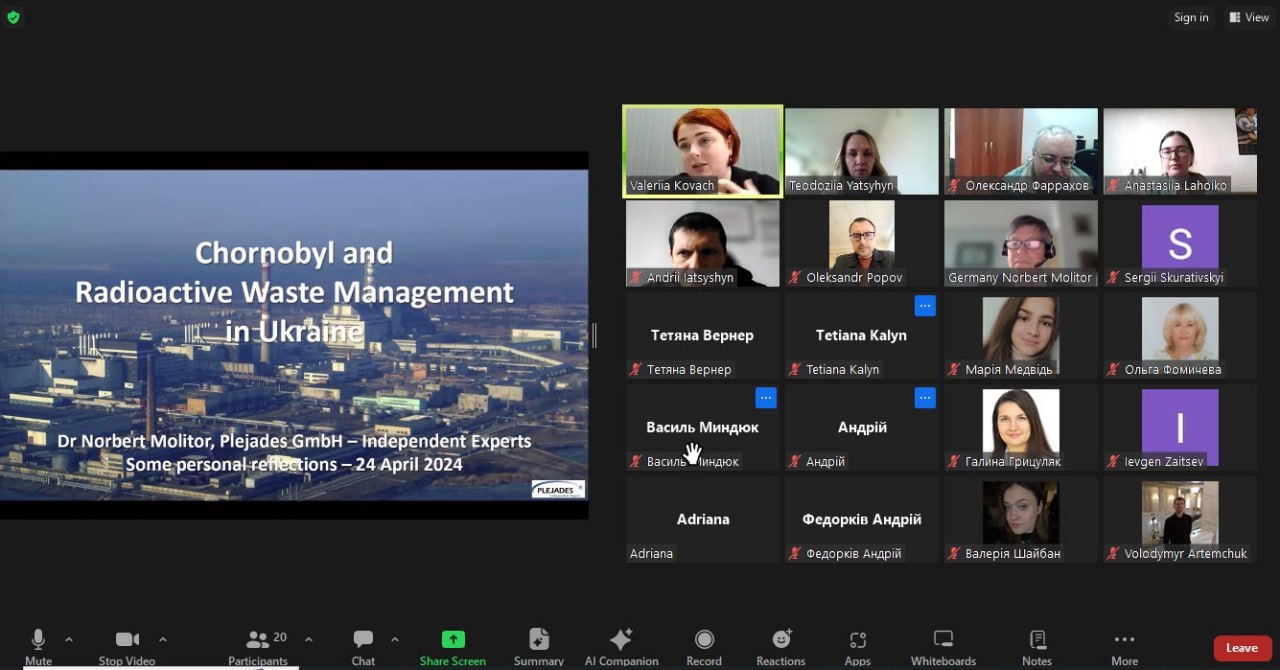
Task: Click the Summary icon
Action: pyautogui.click(x=539, y=640)
